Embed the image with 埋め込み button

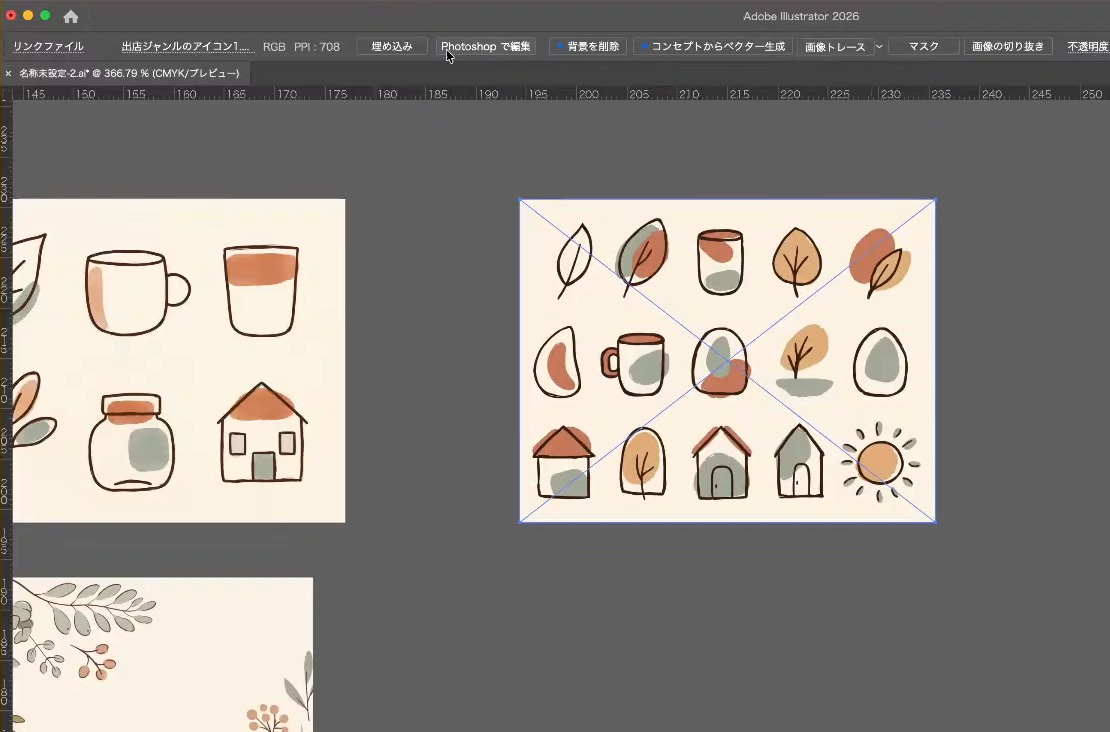click(391, 46)
